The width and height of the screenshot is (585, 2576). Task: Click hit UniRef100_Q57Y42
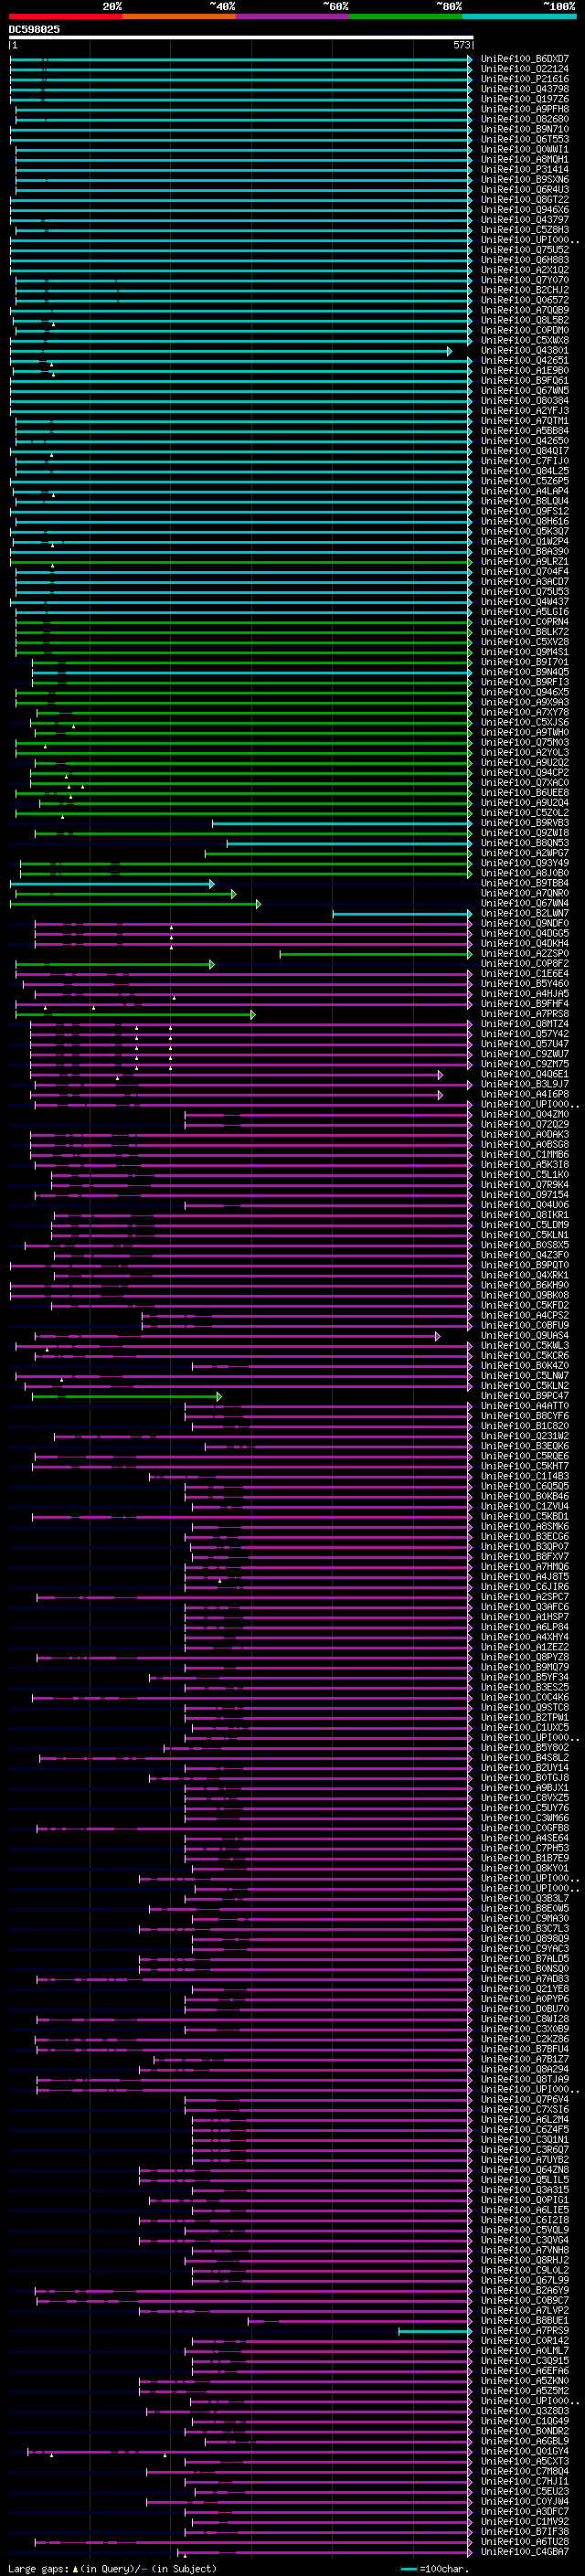[525, 1035]
